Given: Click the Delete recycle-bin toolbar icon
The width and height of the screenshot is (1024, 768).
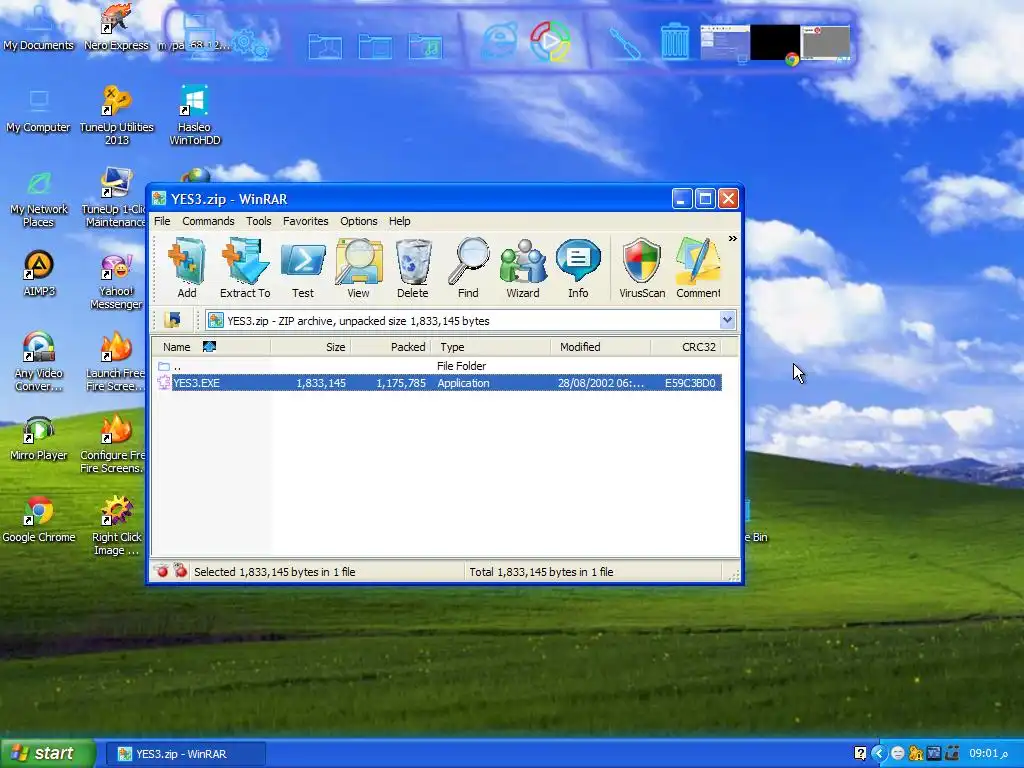Looking at the screenshot, I should coord(413,268).
